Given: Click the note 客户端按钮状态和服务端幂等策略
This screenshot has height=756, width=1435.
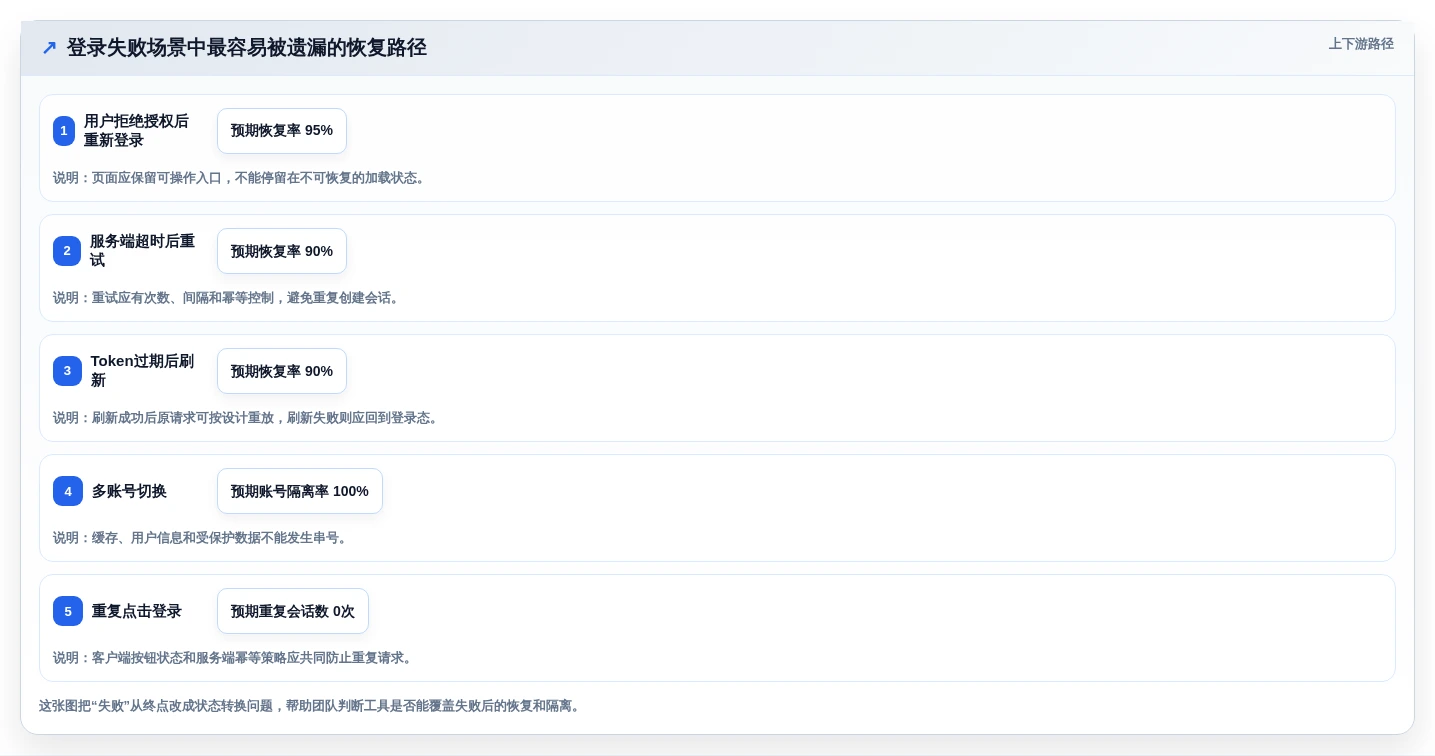Looking at the screenshot, I should click(234, 658).
